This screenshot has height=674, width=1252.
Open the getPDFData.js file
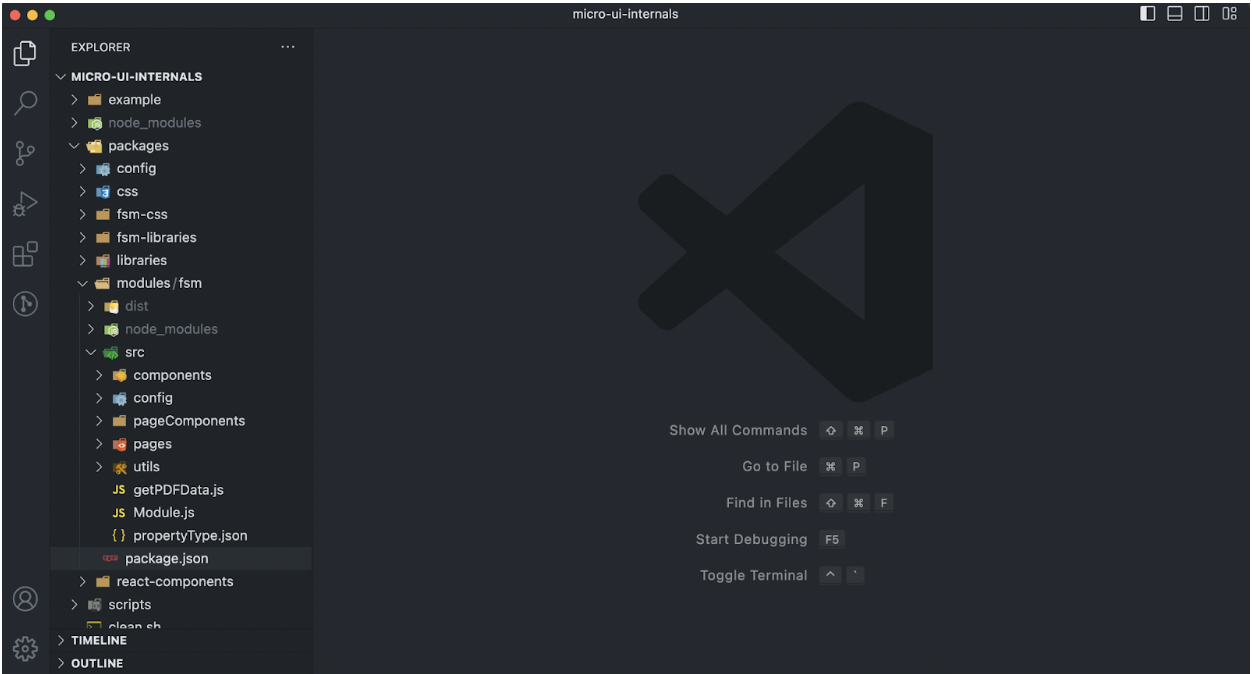click(178, 490)
